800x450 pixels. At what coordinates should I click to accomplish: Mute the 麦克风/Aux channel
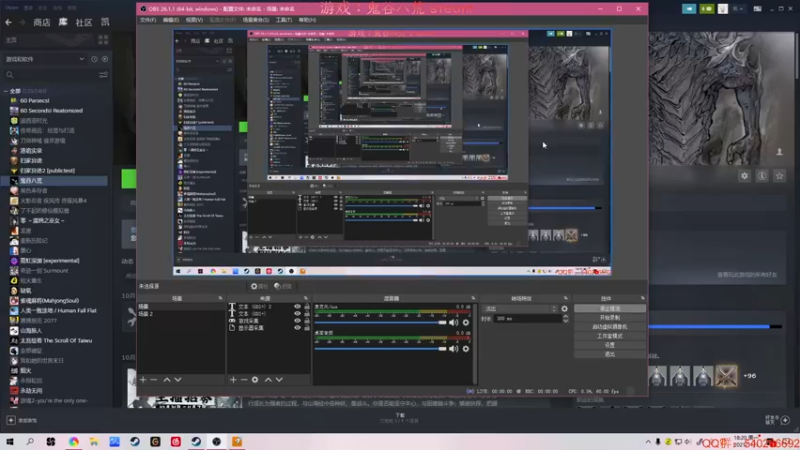click(453, 322)
